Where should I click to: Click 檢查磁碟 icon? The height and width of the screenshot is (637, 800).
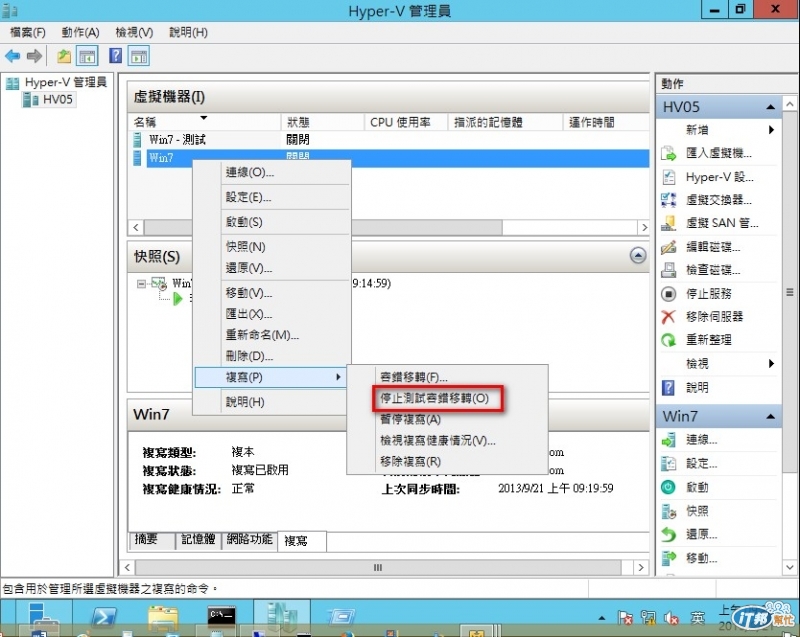click(x=668, y=270)
